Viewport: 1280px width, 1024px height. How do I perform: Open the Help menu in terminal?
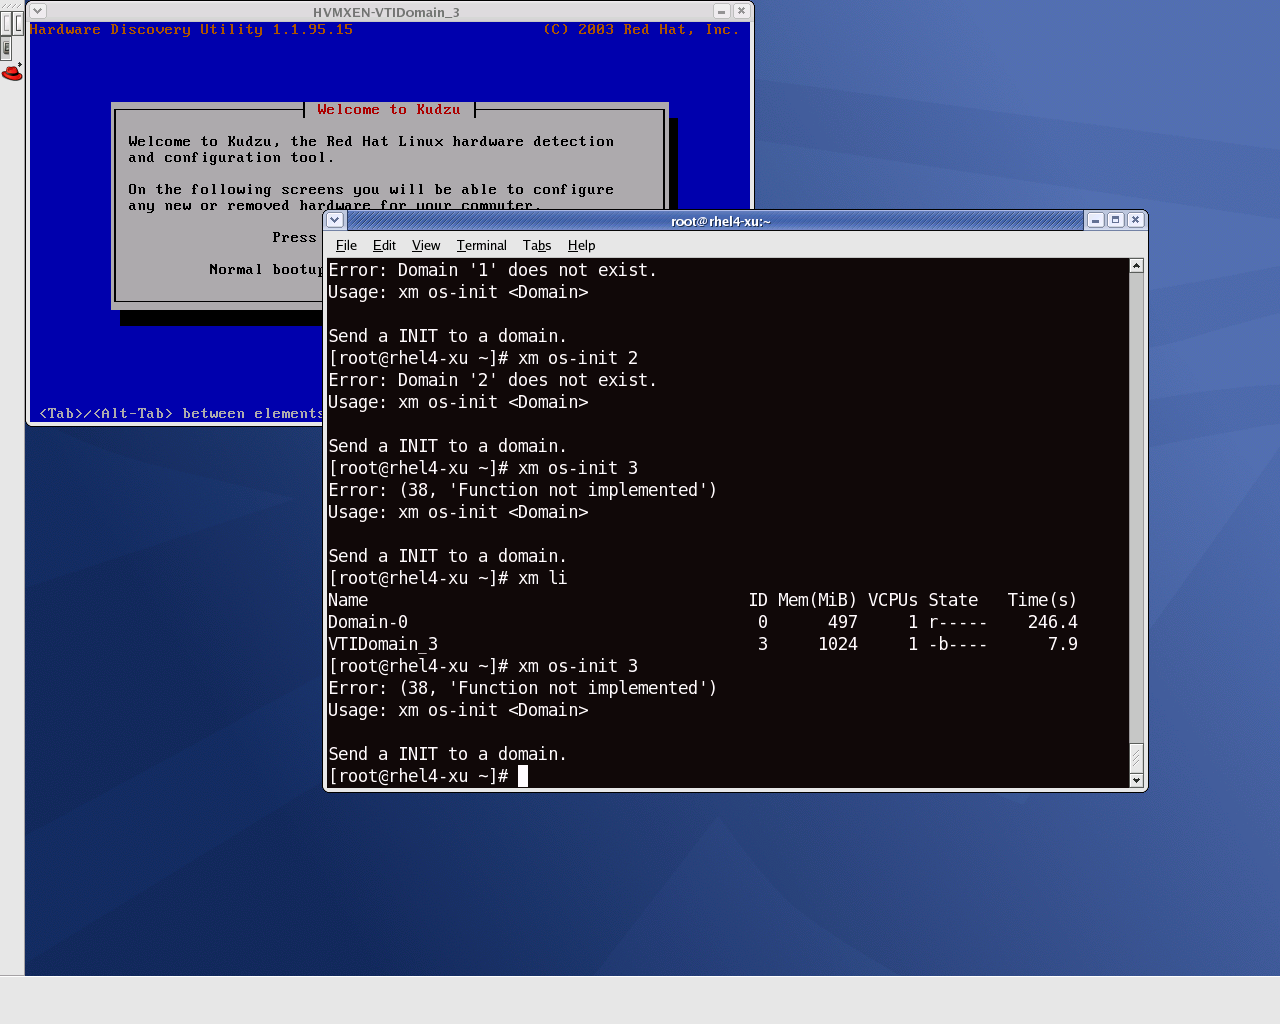[x=581, y=245]
